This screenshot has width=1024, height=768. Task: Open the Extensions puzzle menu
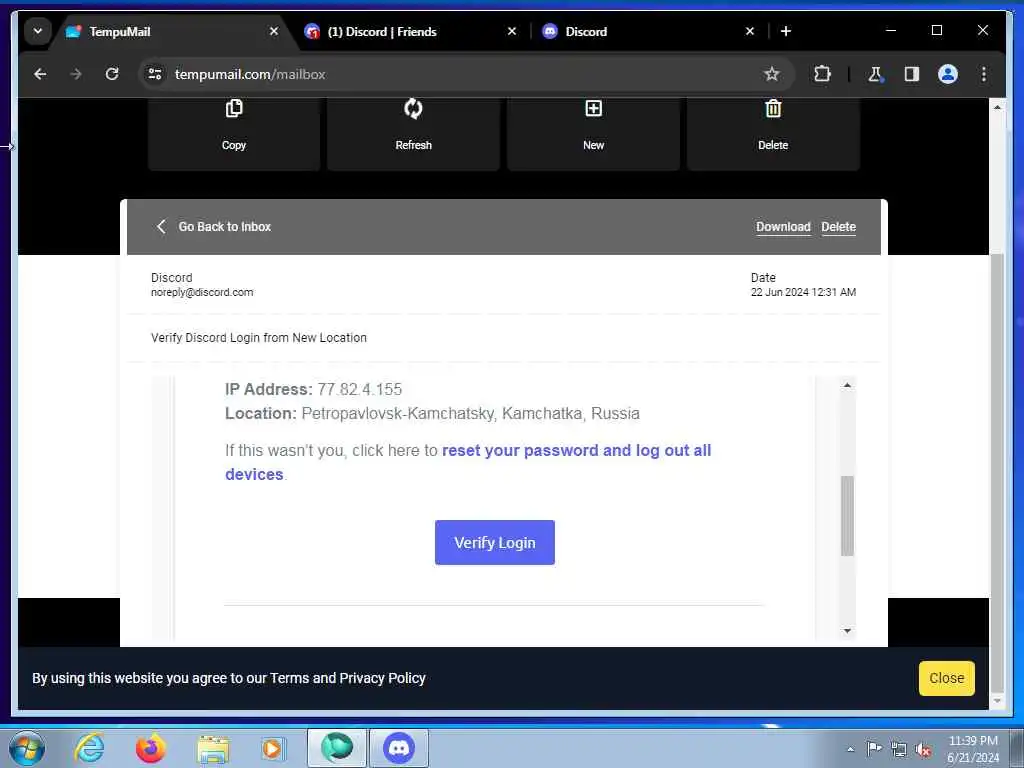[x=822, y=74]
